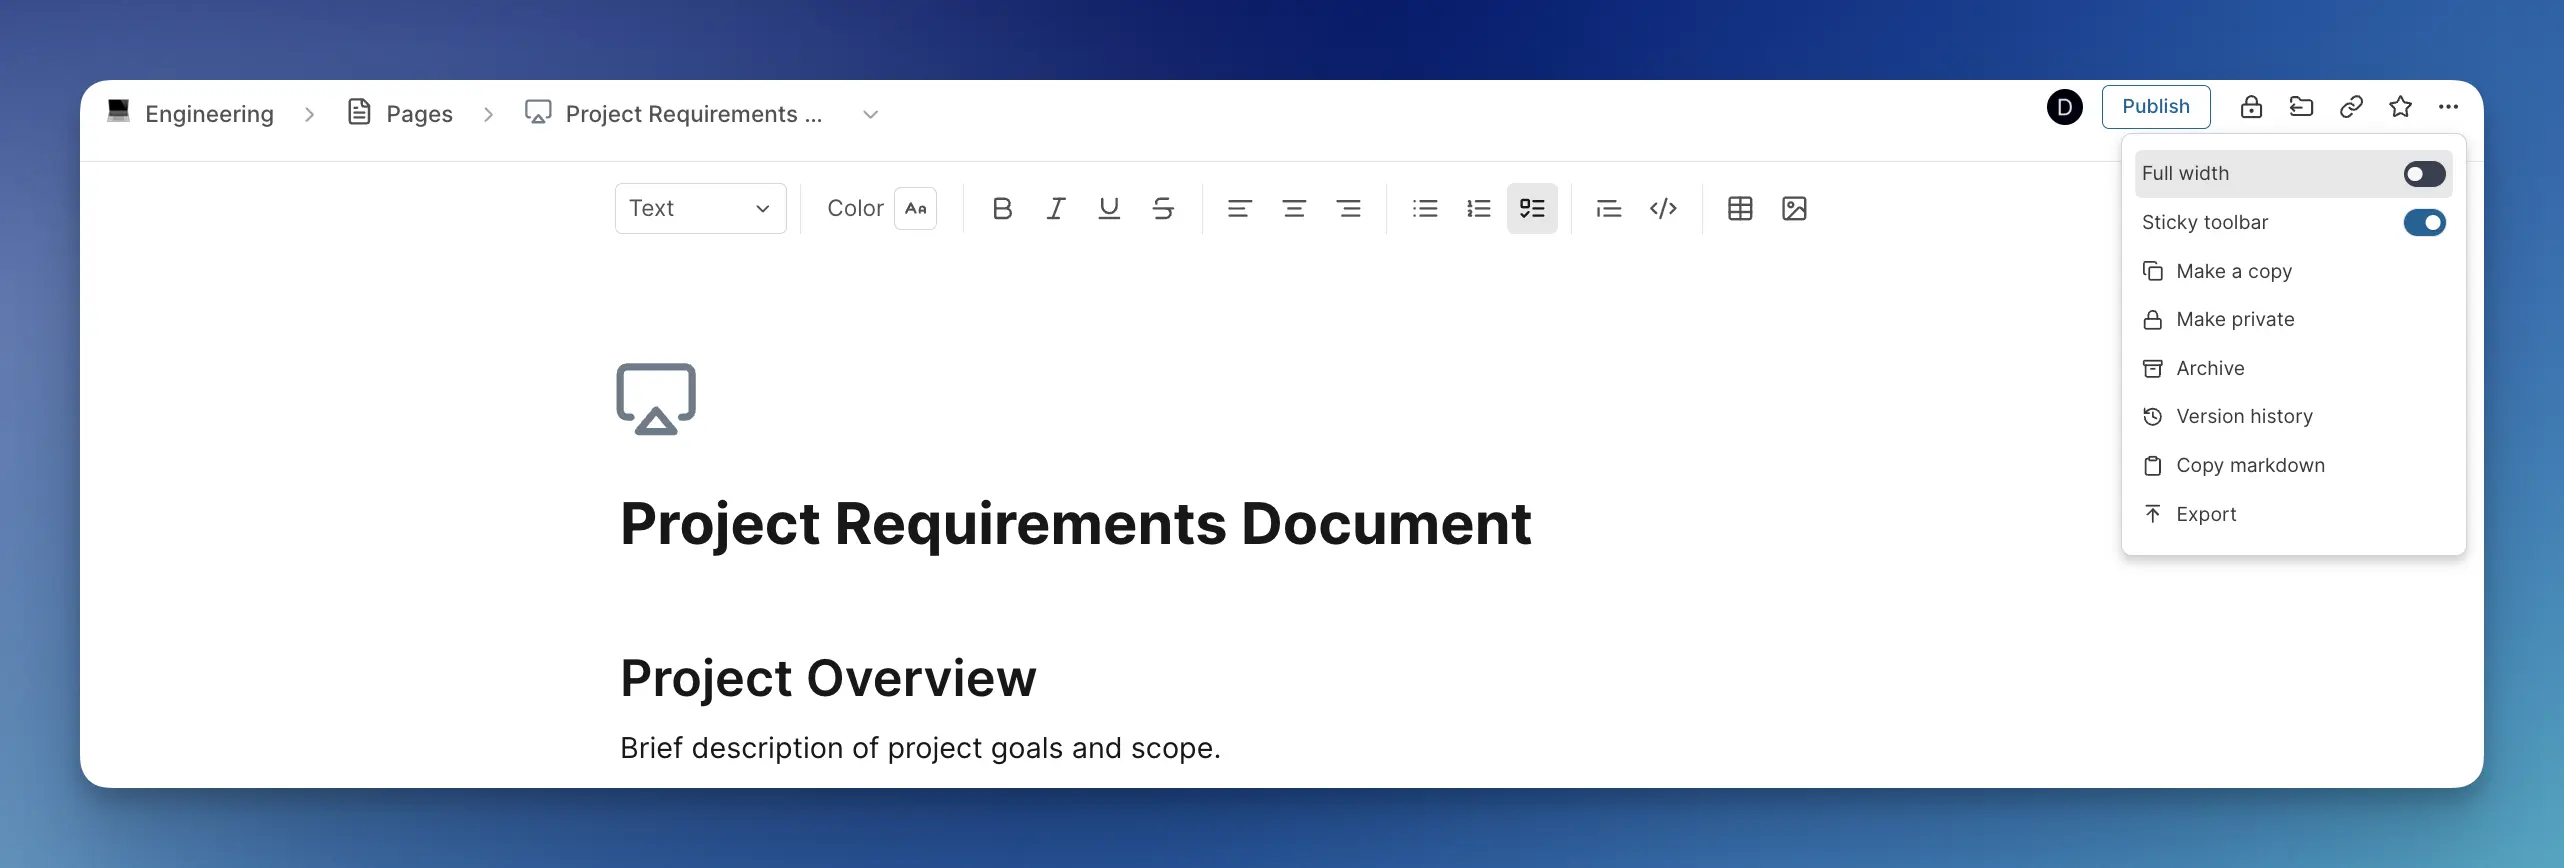Click the Engineering project icon

point(118,111)
